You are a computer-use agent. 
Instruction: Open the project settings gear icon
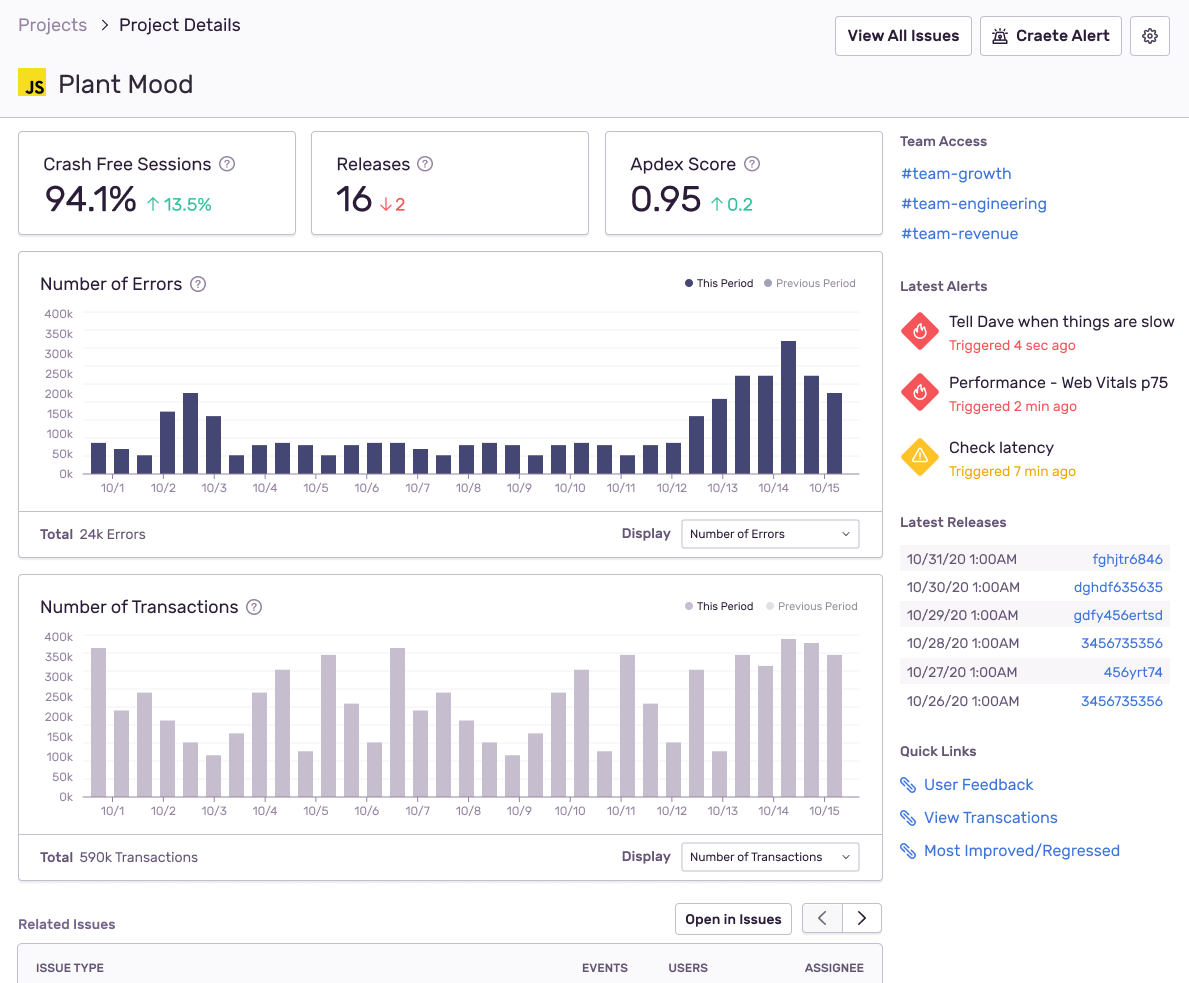pos(1150,36)
